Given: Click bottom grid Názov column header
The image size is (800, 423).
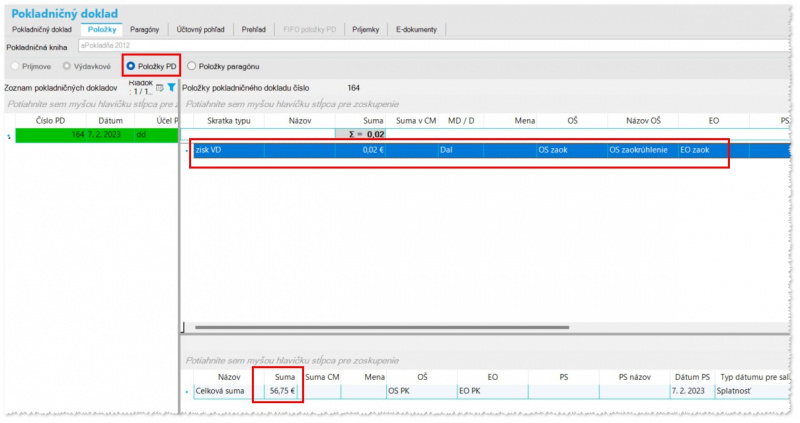Looking at the screenshot, I should click(x=229, y=377).
